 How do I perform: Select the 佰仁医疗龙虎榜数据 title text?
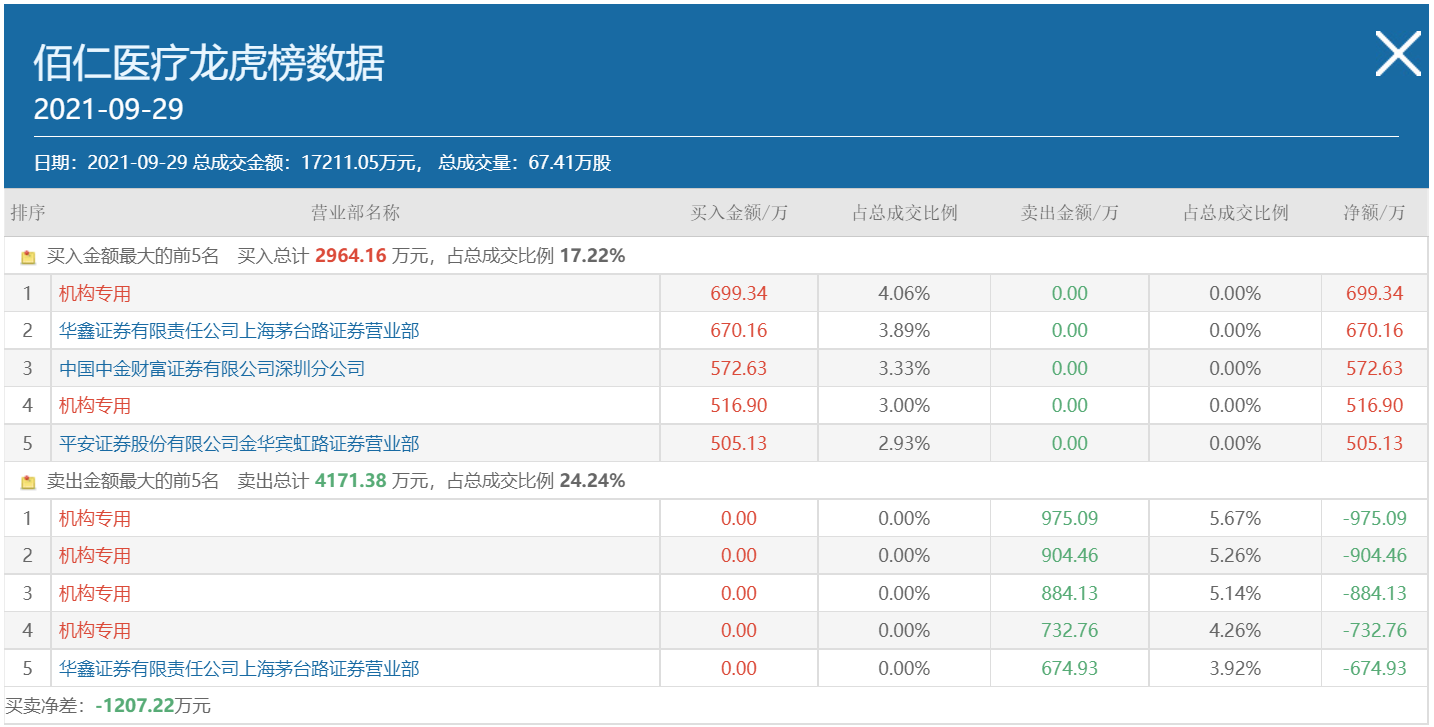pyautogui.click(x=209, y=63)
